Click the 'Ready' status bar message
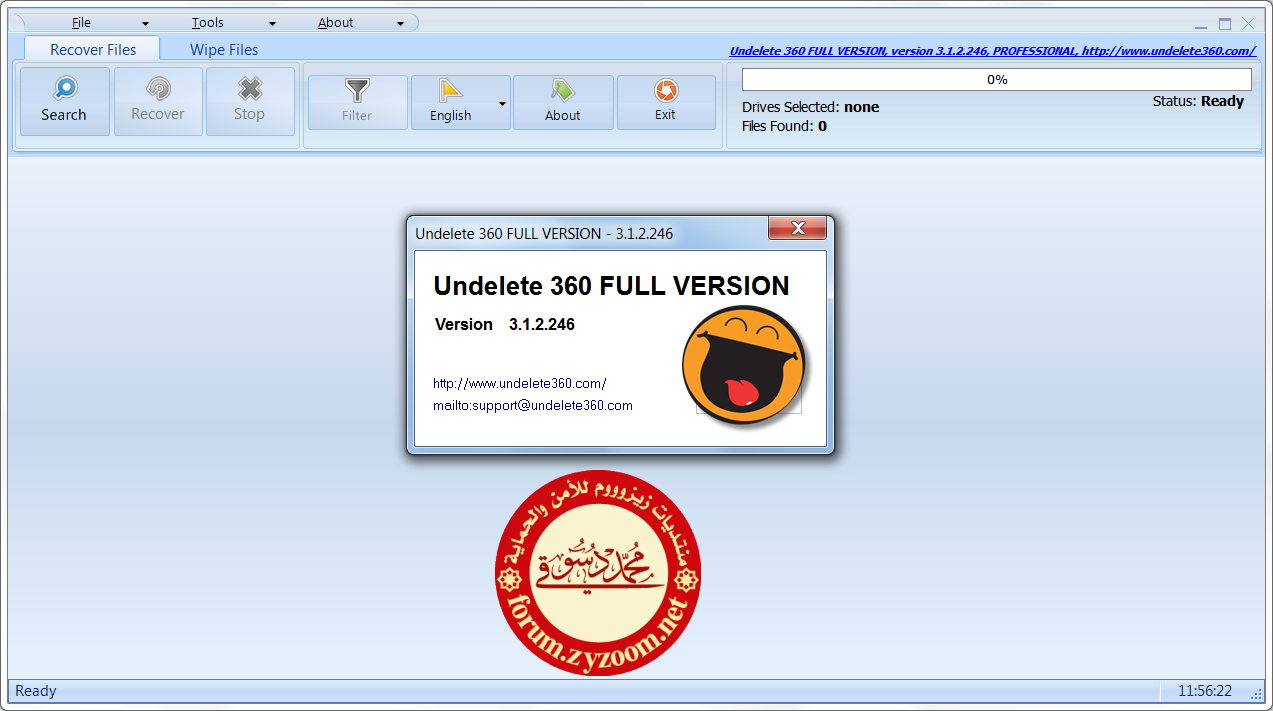The image size is (1273, 711). coord(36,691)
